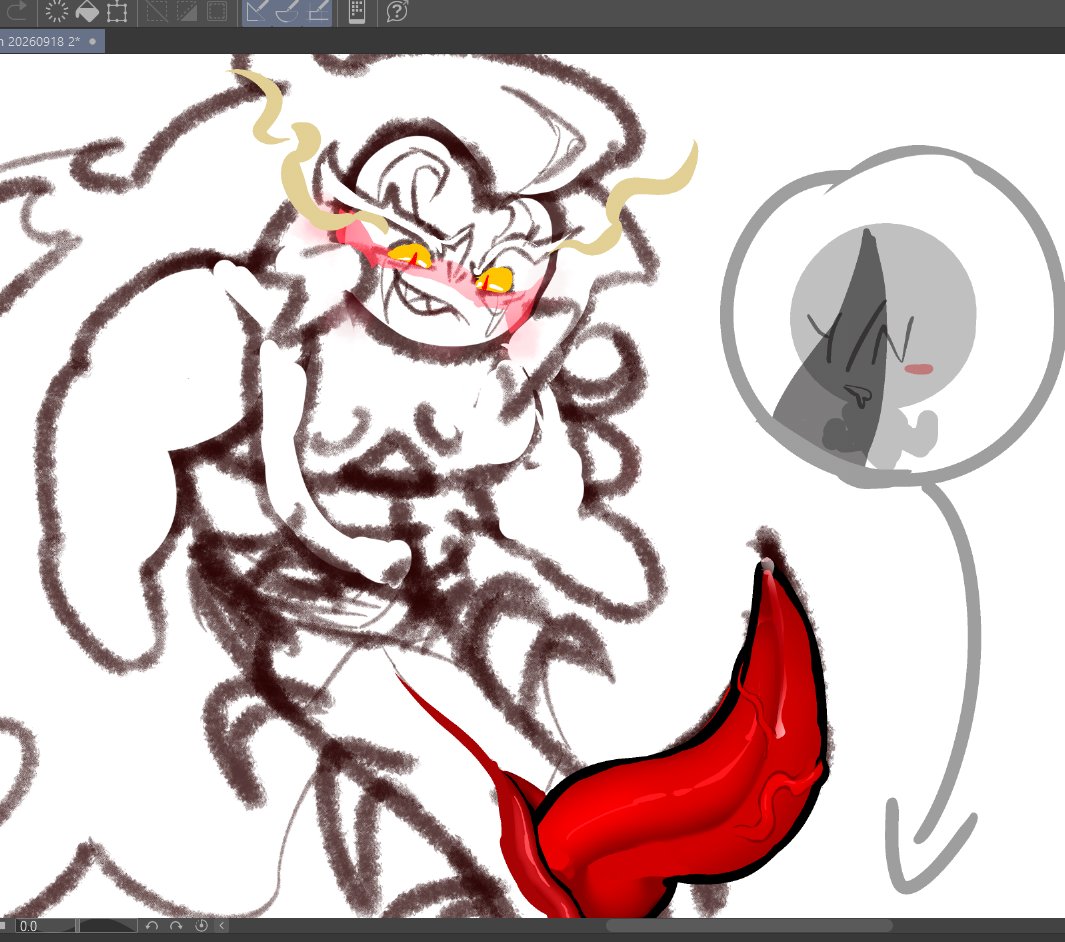Click the Clear (sunburst) icon

coord(56,11)
